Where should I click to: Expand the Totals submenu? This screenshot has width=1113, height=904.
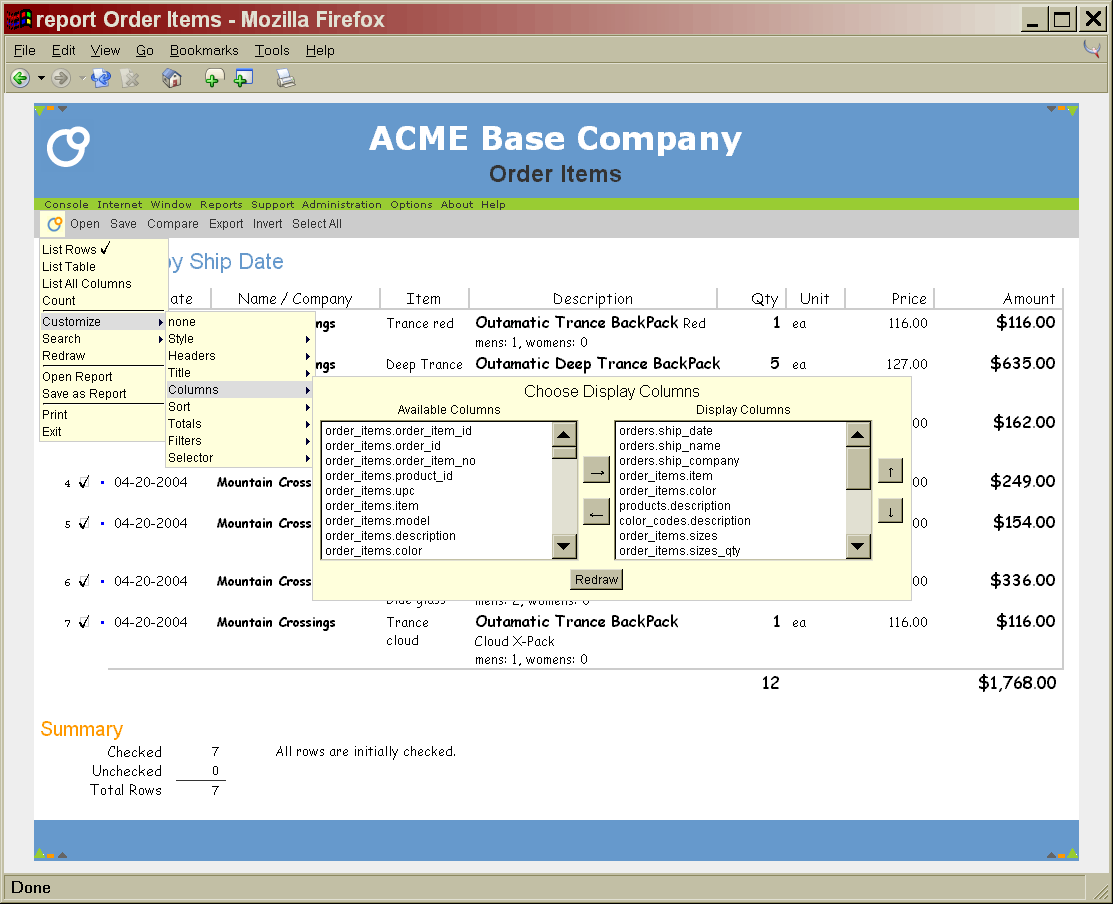click(239, 424)
